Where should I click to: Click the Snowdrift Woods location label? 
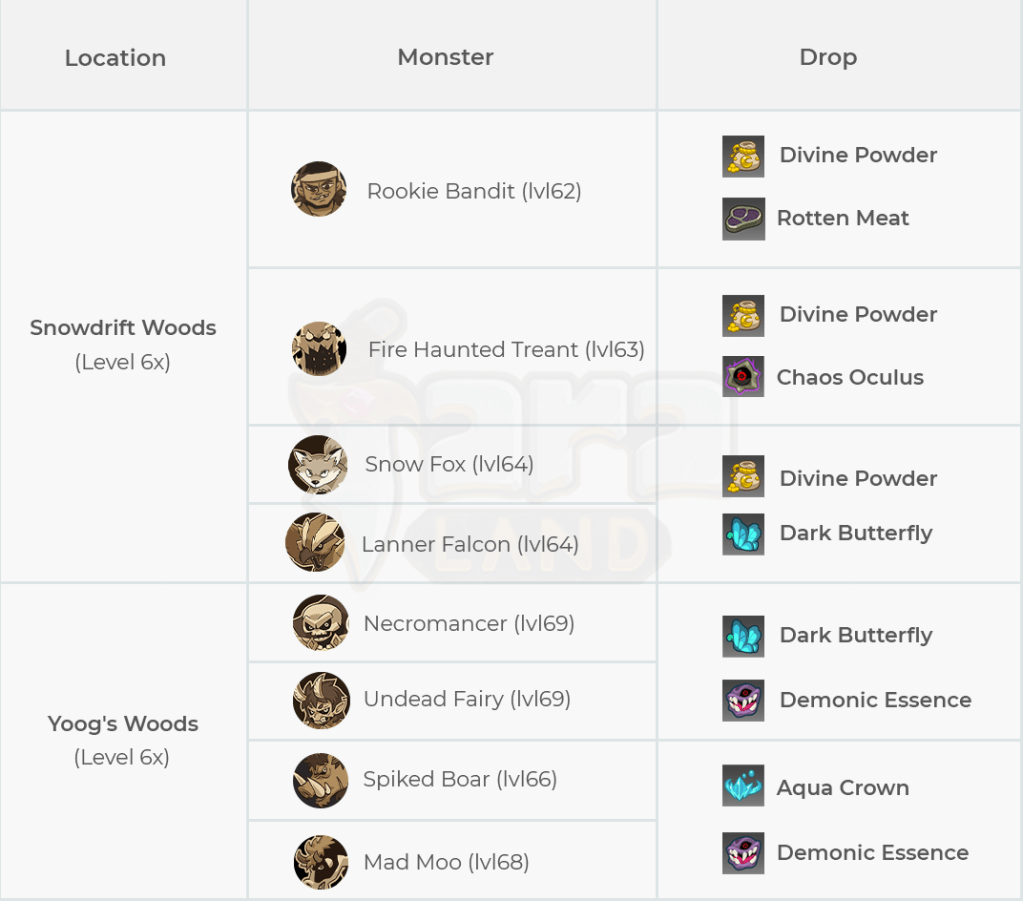[x=123, y=328]
